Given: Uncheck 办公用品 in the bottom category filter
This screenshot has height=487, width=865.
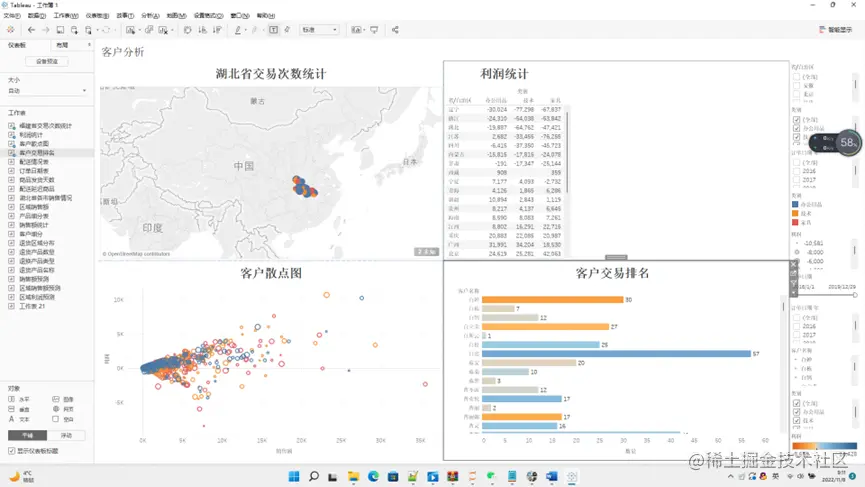Looking at the screenshot, I should click(797, 412).
